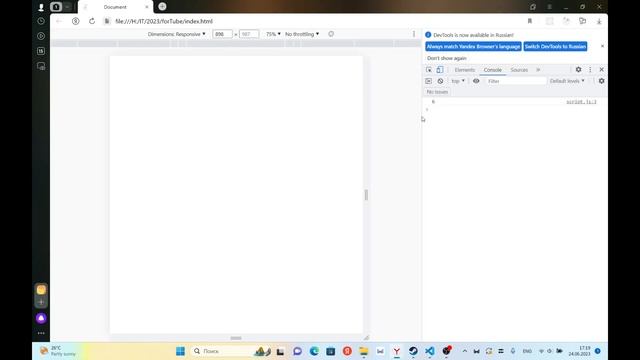Go back with the arrow button

[x=59, y=21]
